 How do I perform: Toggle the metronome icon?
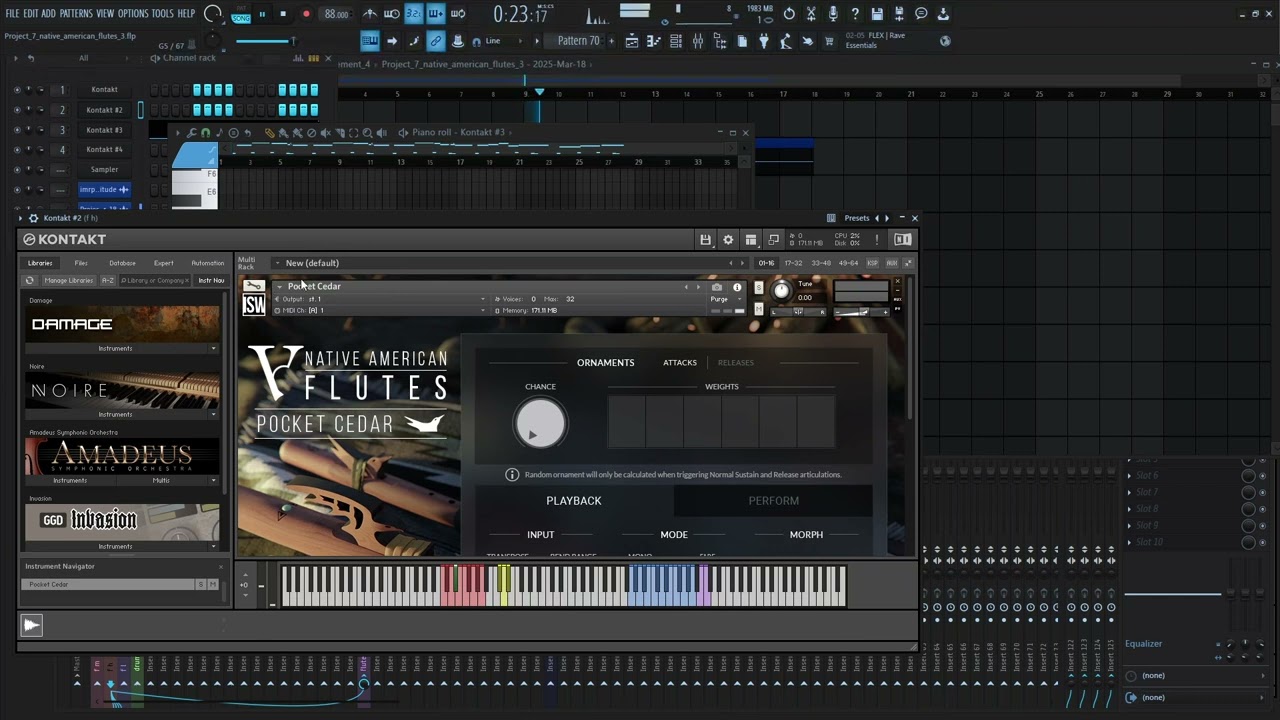coord(370,14)
